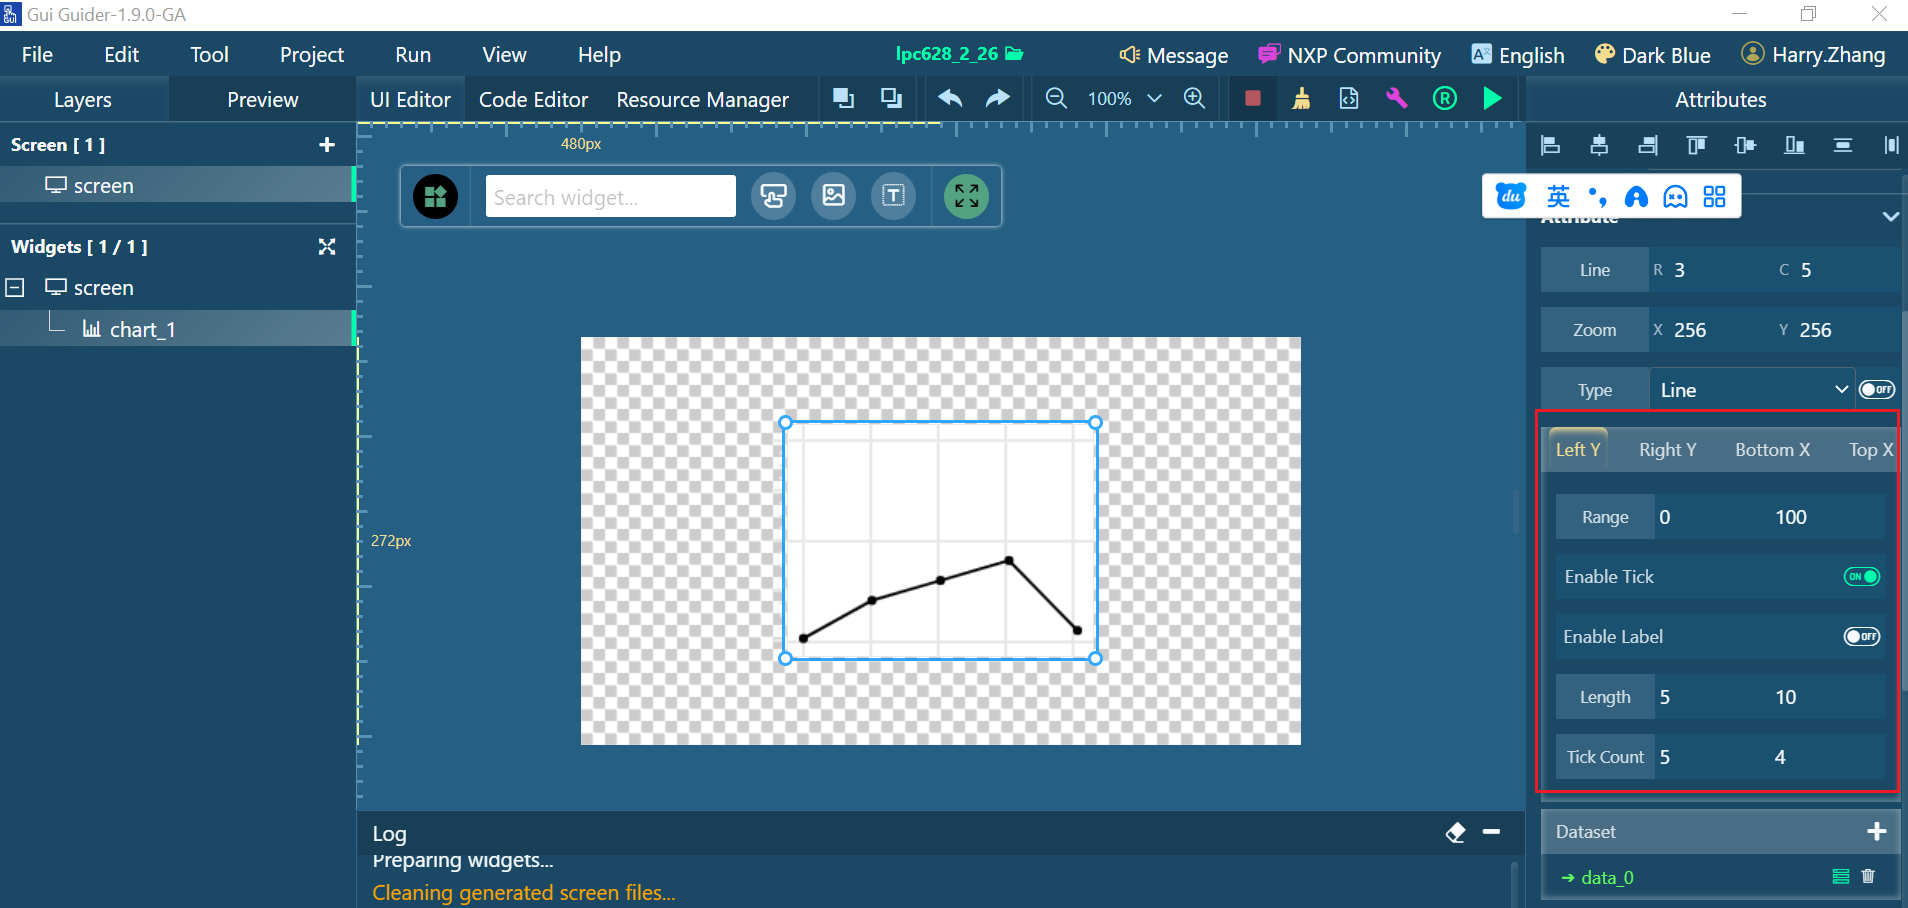Select the Top X axis tab

1870,450
